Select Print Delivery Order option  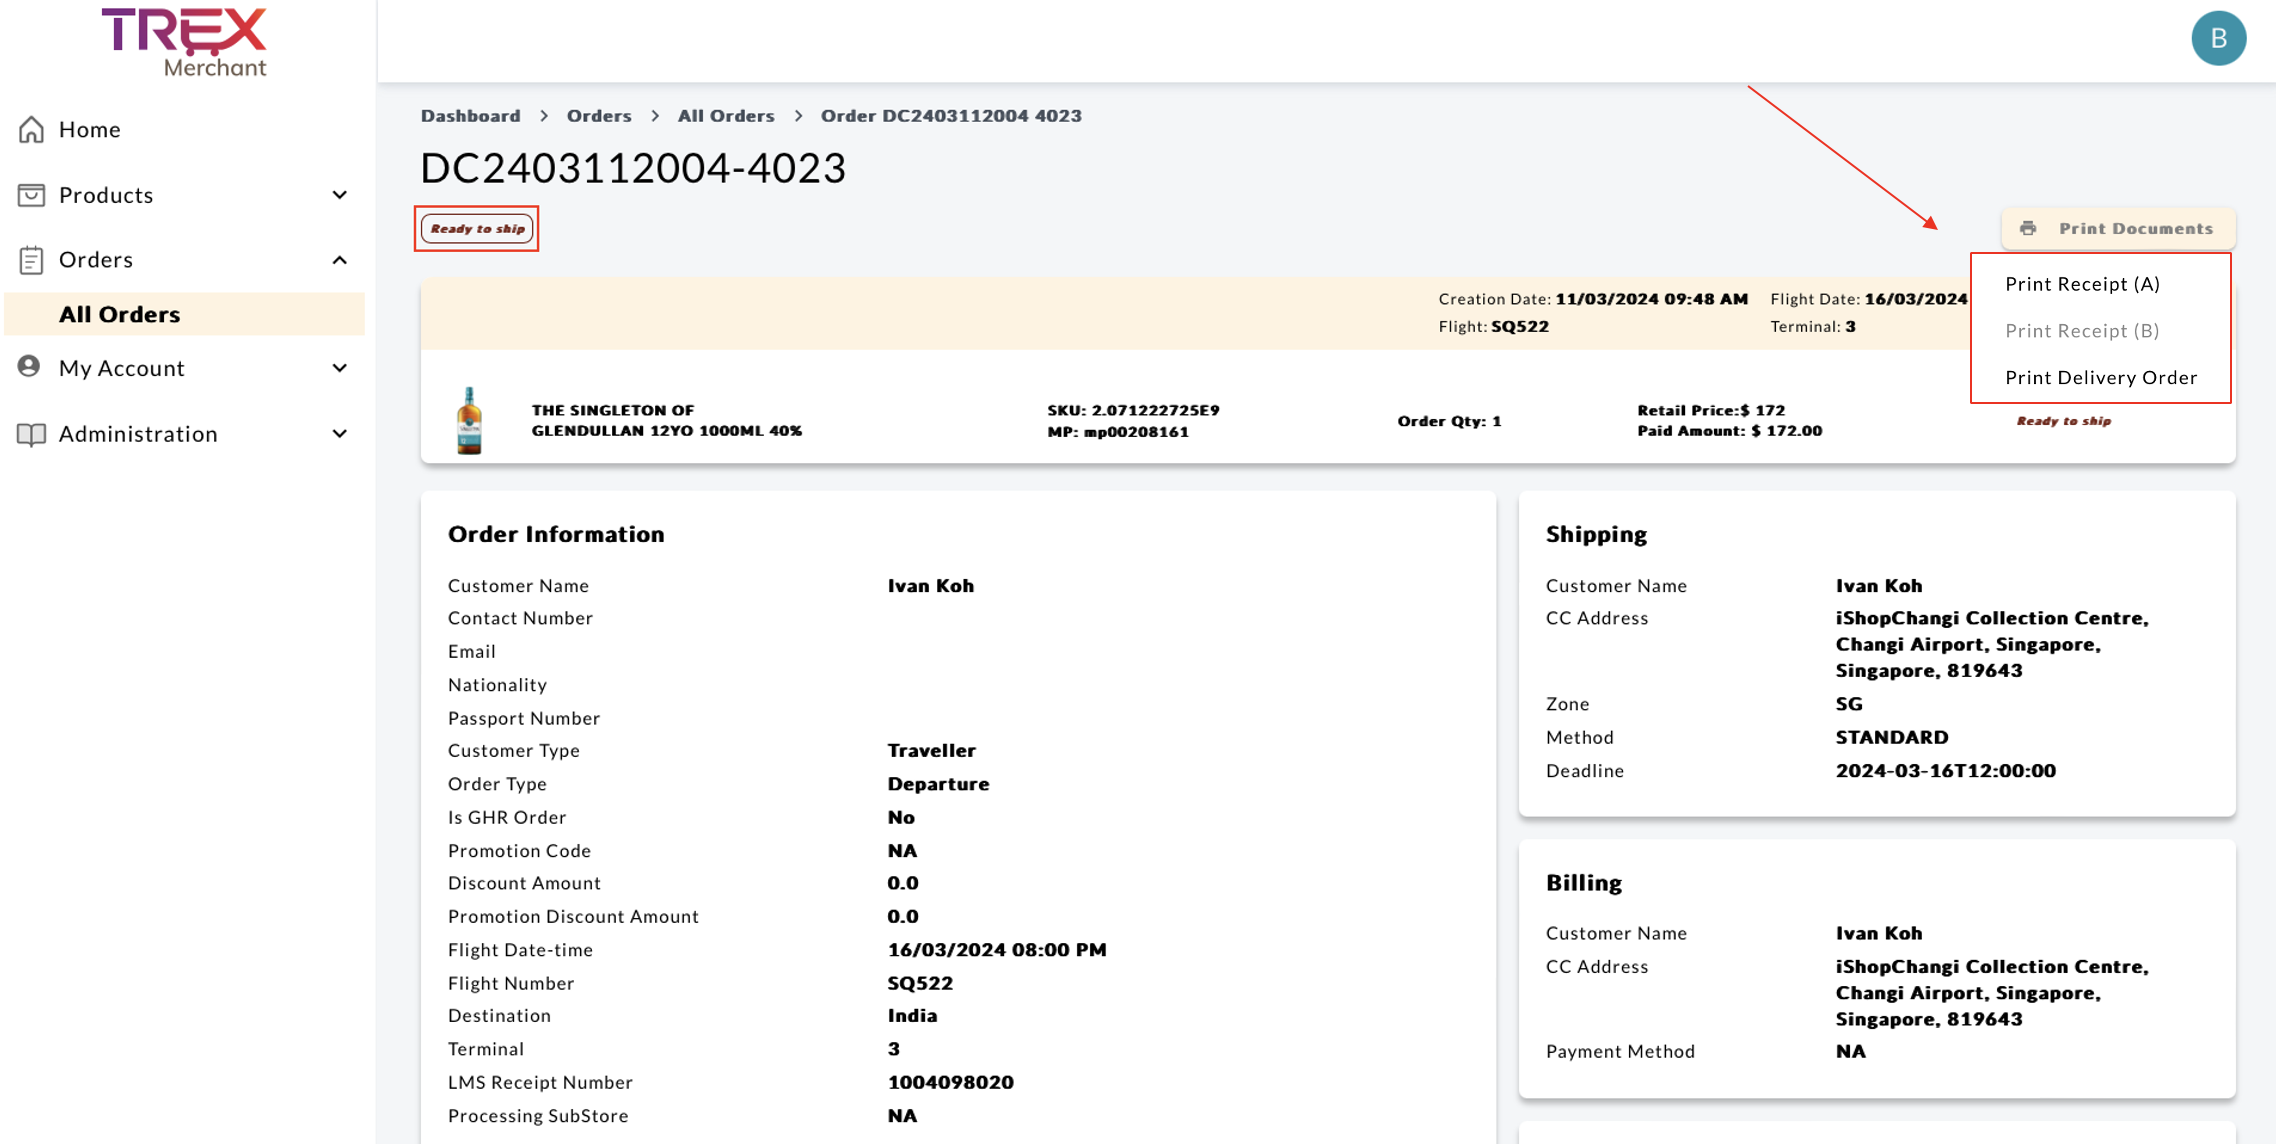(x=2100, y=377)
